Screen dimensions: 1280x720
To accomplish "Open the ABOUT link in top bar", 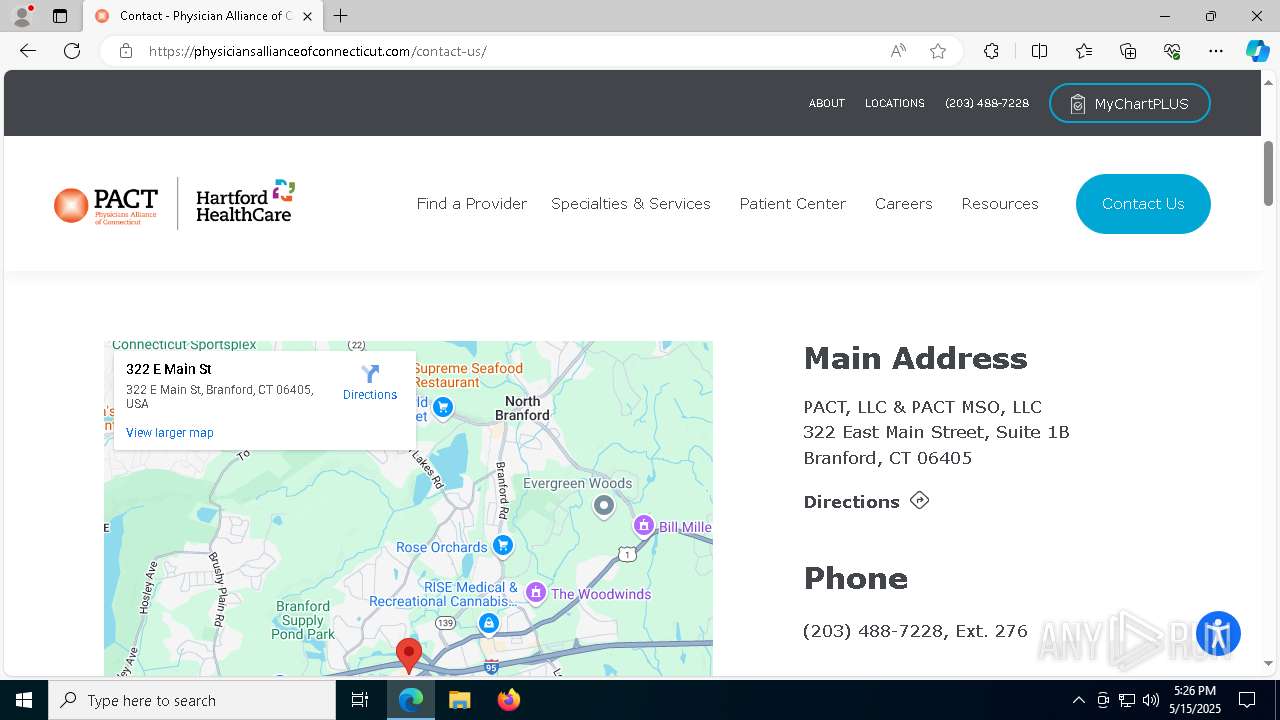I will tap(827, 103).
